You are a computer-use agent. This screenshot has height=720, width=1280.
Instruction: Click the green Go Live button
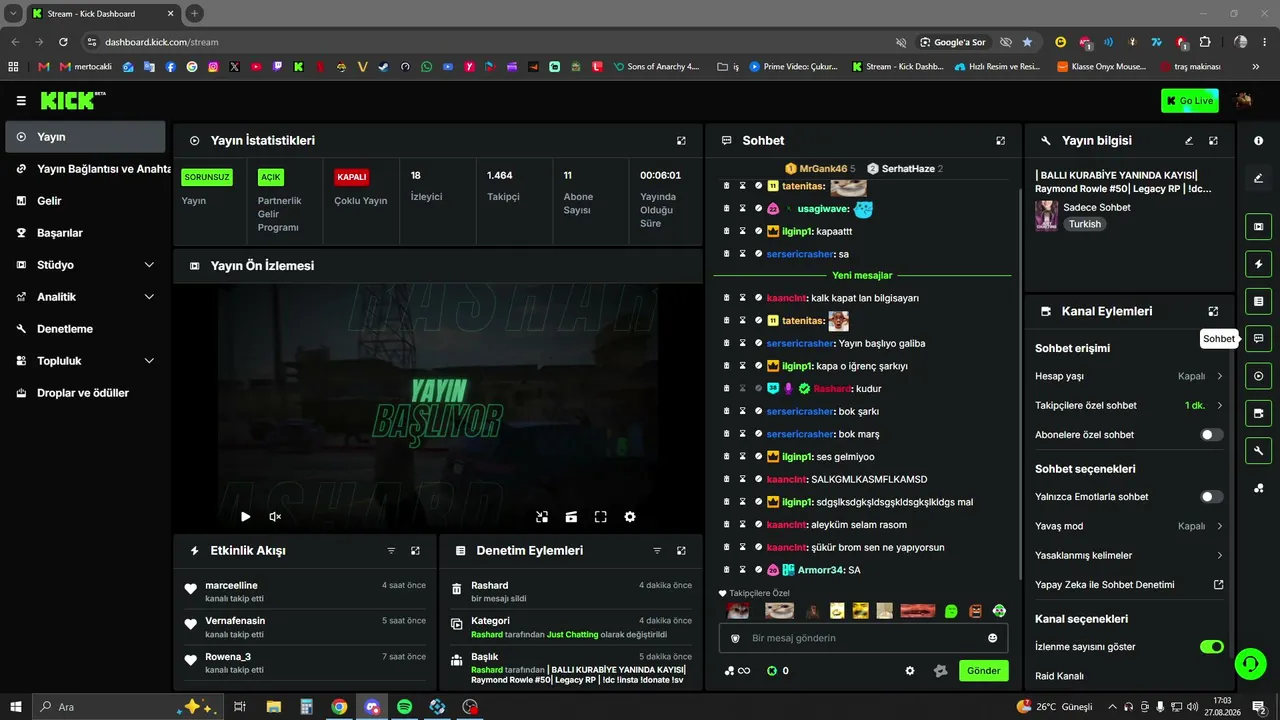pyautogui.click(x=1189, y=100)
